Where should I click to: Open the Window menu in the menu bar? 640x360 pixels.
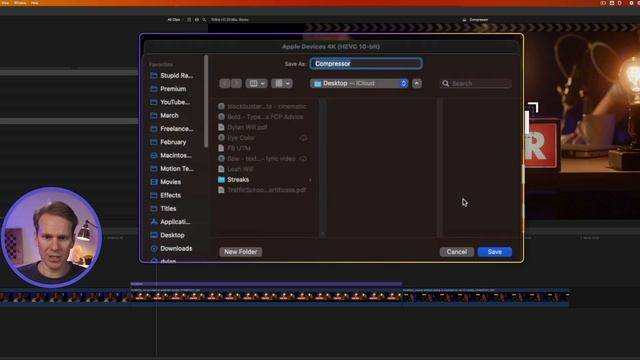(20, 3)
